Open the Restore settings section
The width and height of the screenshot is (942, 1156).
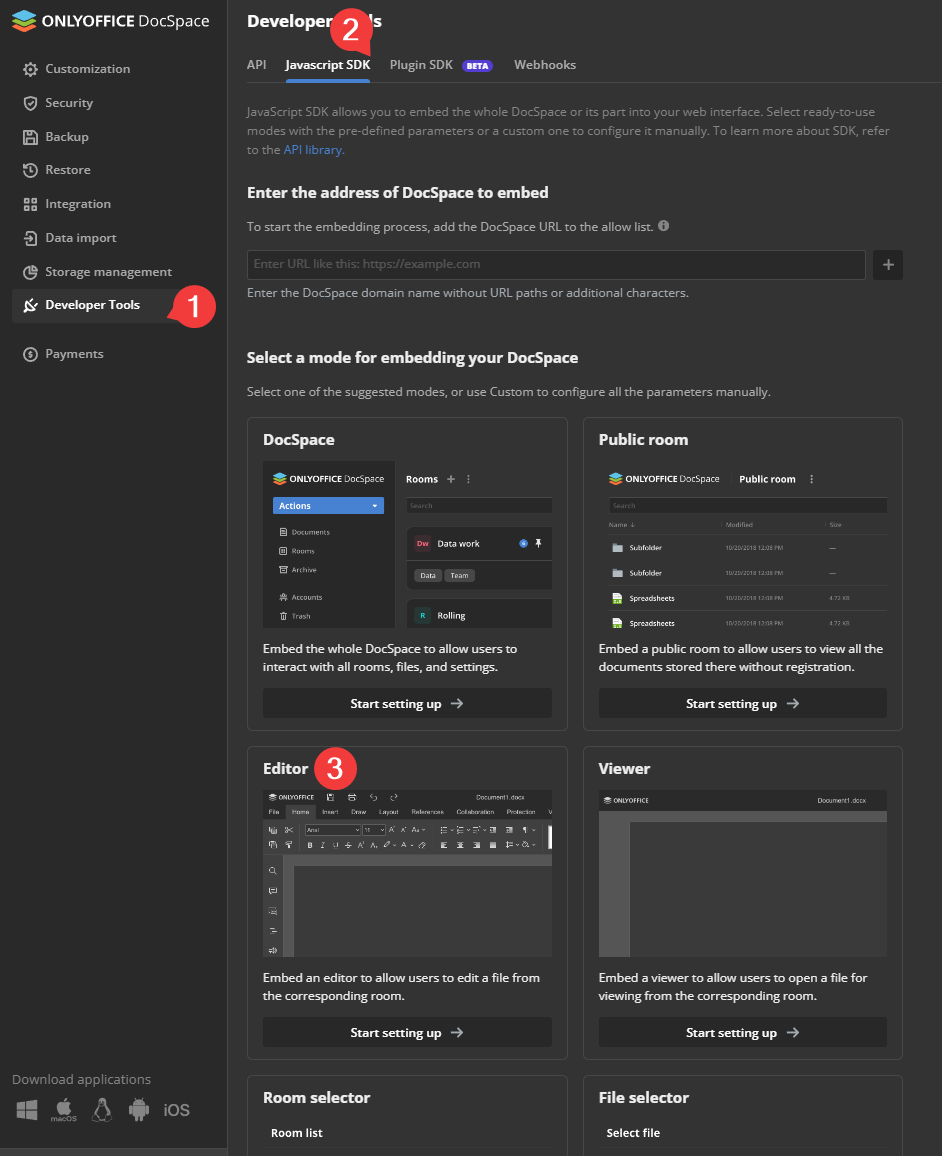pyautogui.click(x=68, y=170)
